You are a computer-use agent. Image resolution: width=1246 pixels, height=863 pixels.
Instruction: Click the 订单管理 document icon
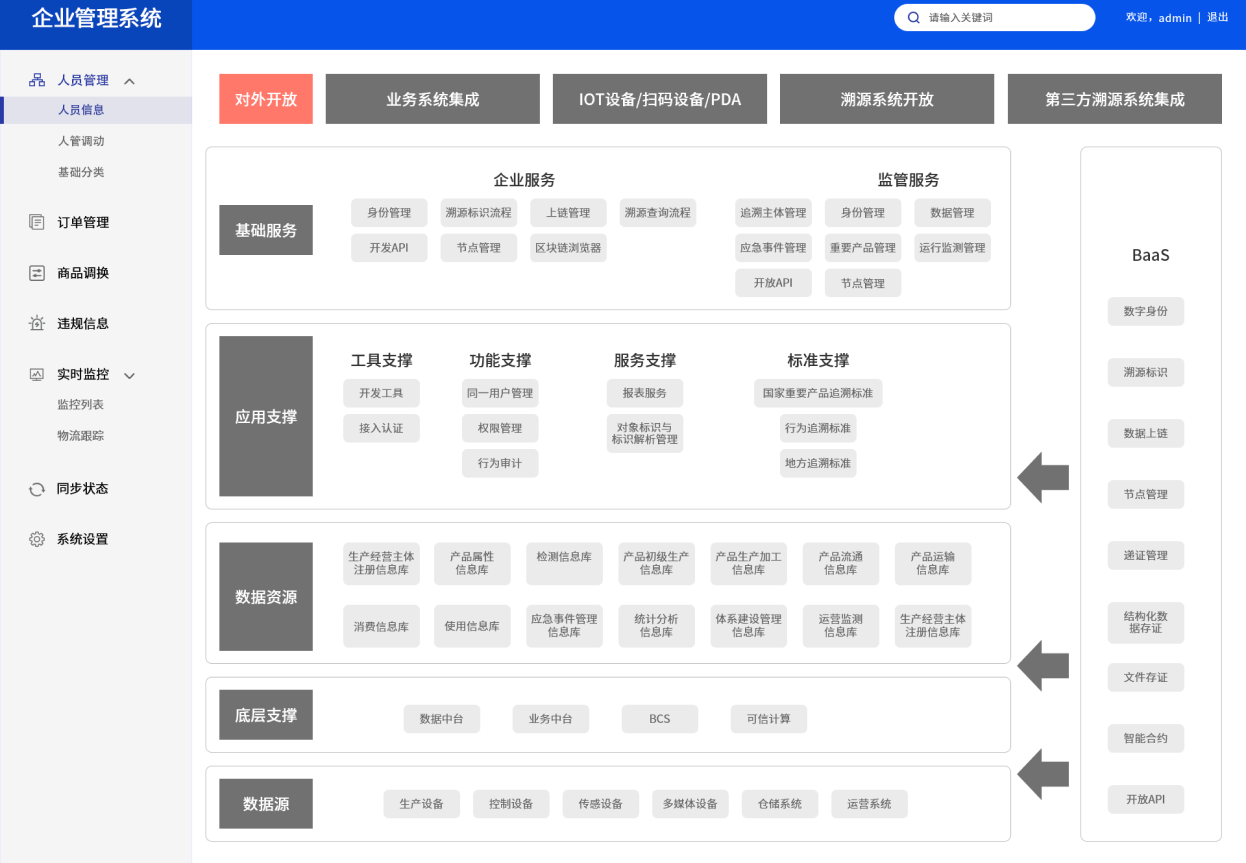pyautogui.click(x=37, y=222)
